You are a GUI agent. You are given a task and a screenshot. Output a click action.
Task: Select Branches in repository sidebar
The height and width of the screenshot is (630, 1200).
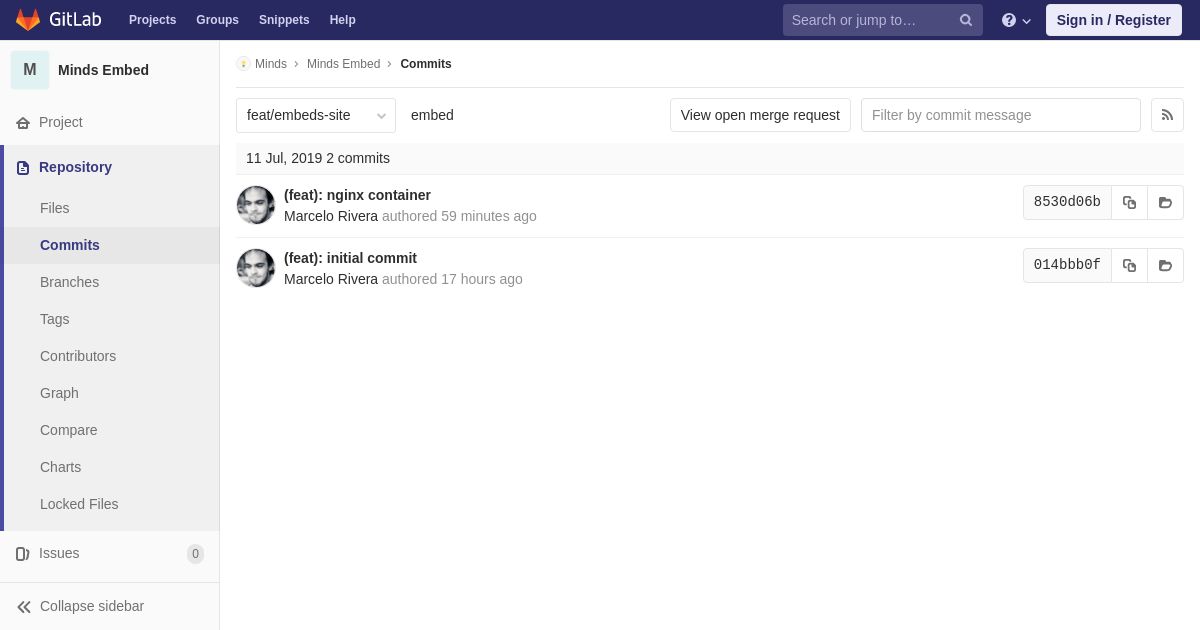click(x=69, y=282)
